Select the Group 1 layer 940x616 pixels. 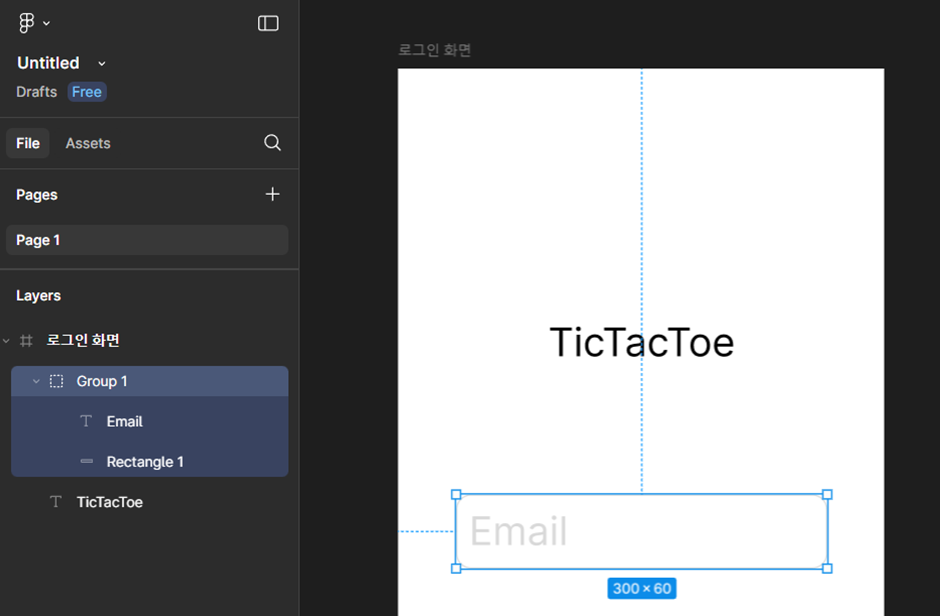pyautogui.click(x=150, y=381)
